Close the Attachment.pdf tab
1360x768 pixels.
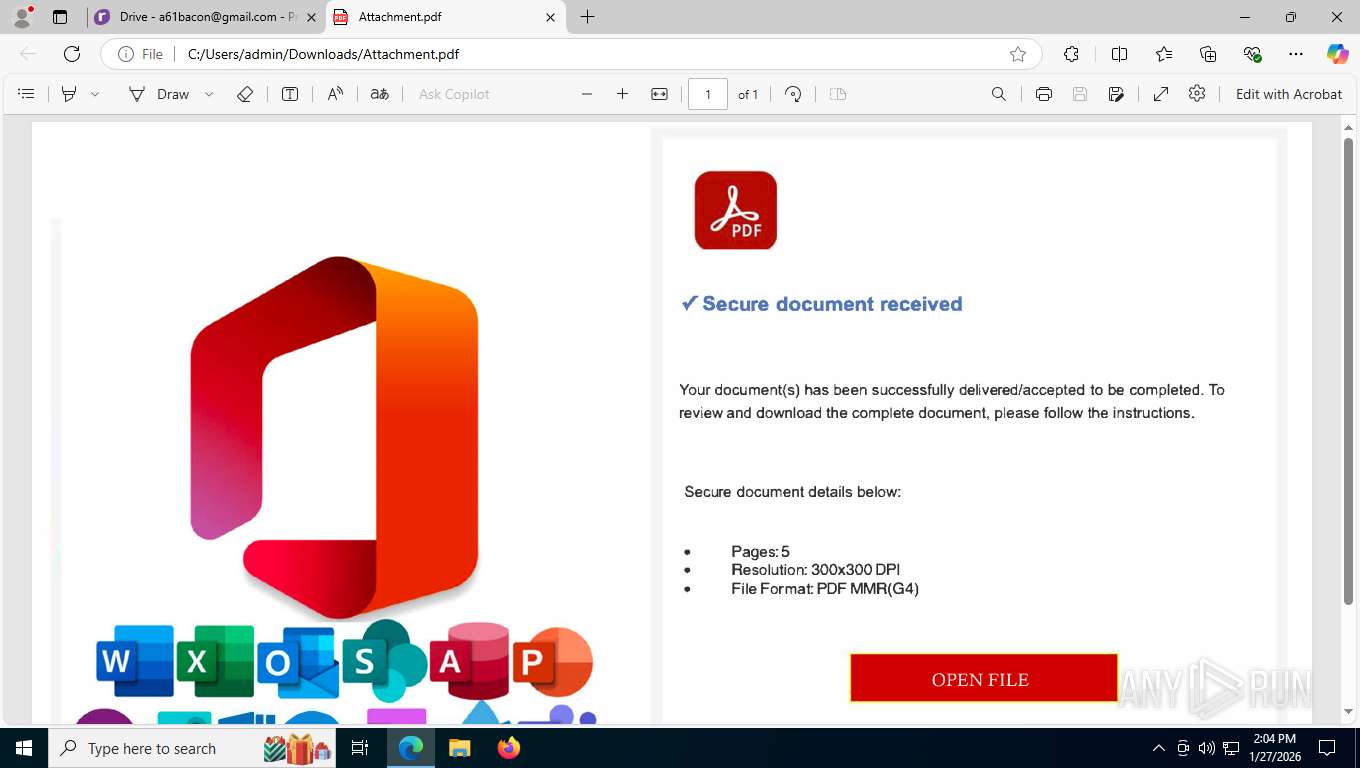550,17
